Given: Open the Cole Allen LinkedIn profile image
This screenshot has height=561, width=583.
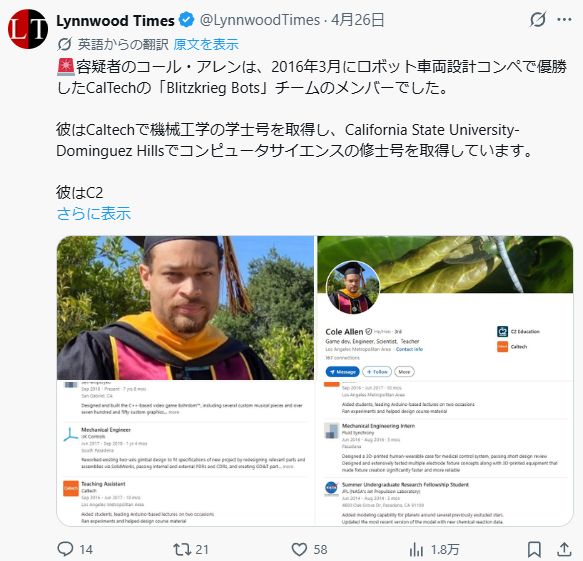Looking at the screenshot, I should pyautogui.click(x=445, y=308).
